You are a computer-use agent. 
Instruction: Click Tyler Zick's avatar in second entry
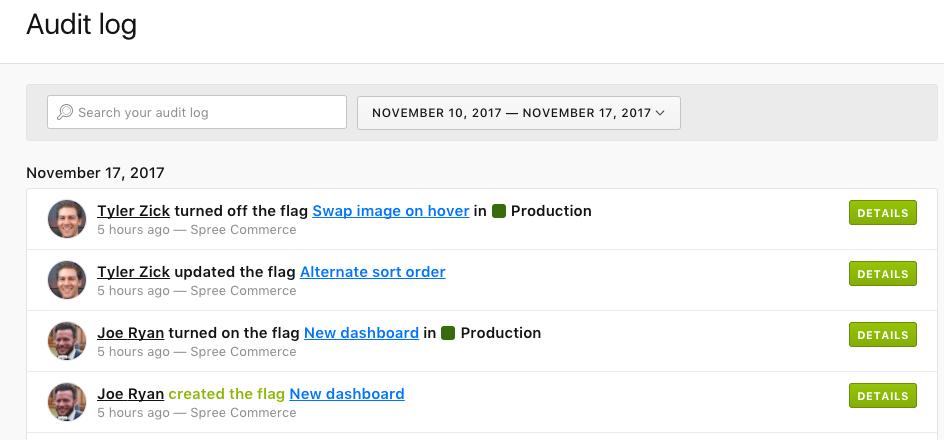[67, 281]
